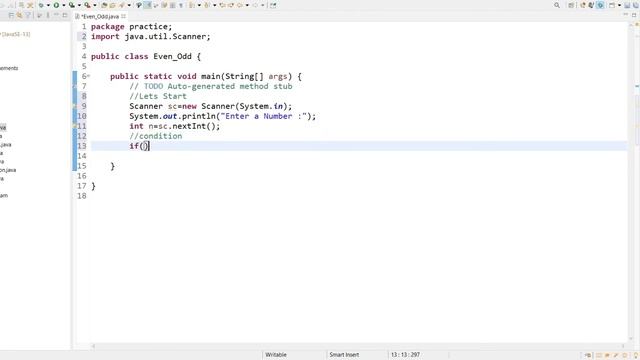This screenshot has height=360, width=640.
Task: Click the closing brace on line 15
Action: coord(113,166)
